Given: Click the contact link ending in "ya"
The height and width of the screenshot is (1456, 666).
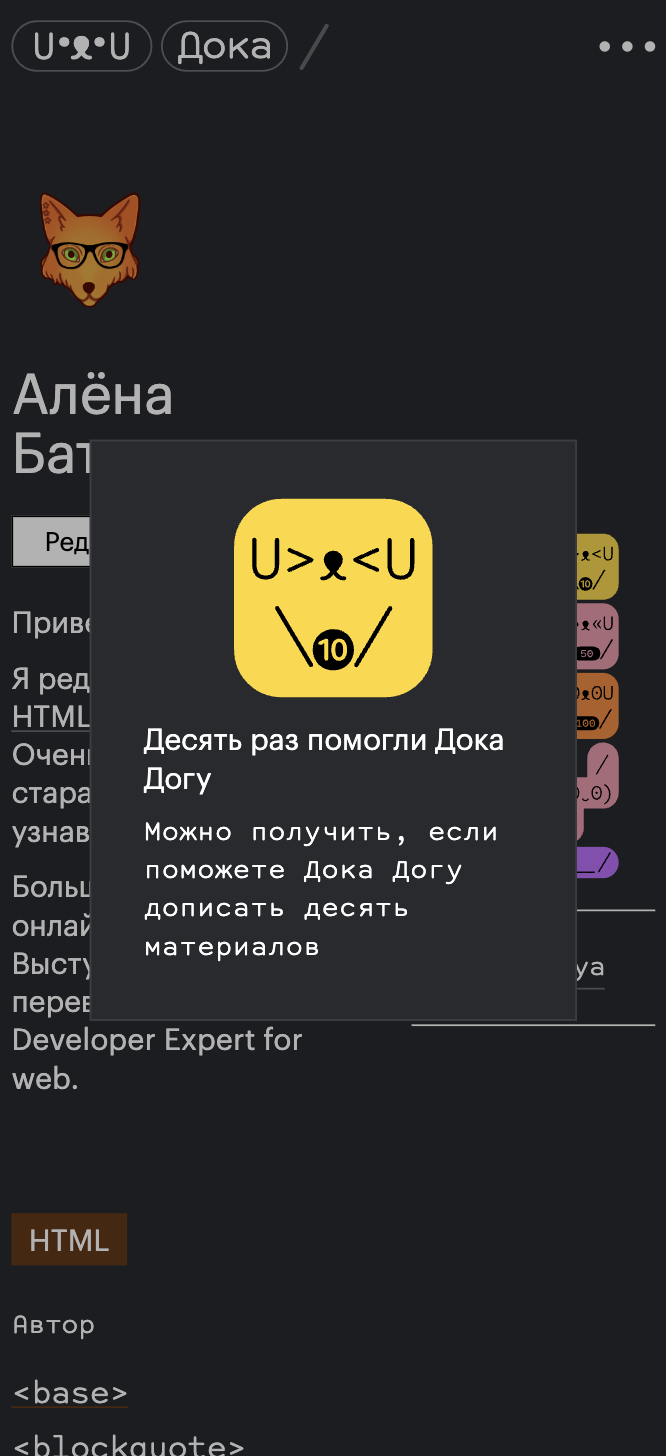Looking at the screenshot, I should click(590, 968).
